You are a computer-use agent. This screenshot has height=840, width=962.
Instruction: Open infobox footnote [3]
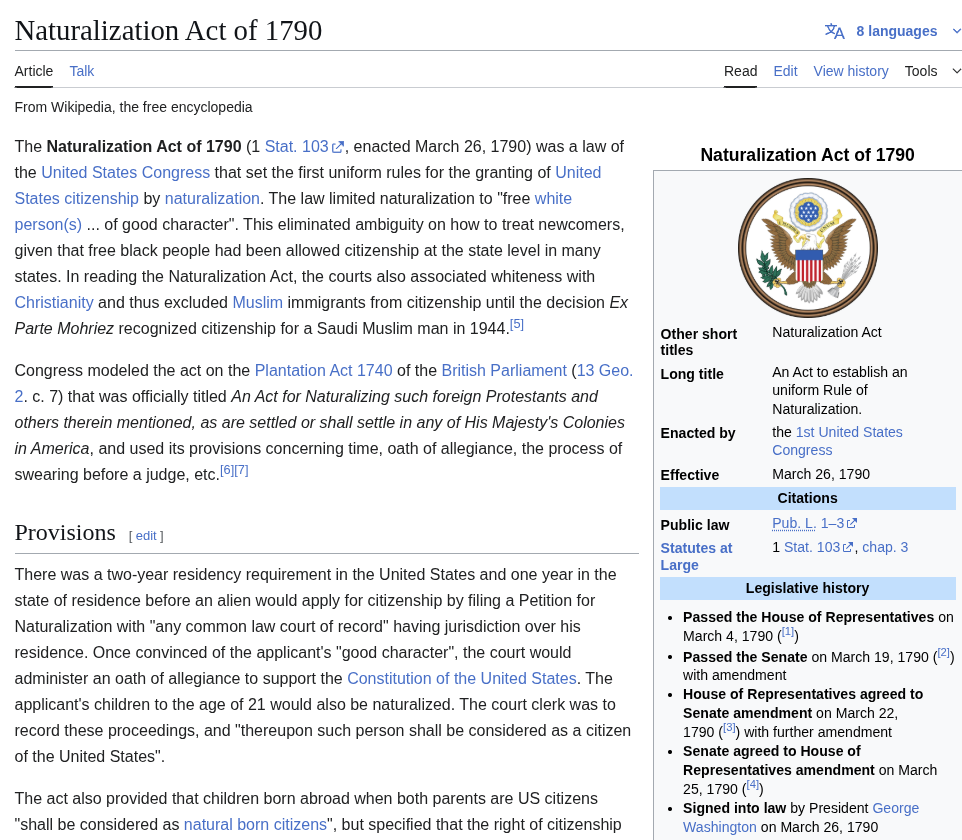click(x=729, y=728)
